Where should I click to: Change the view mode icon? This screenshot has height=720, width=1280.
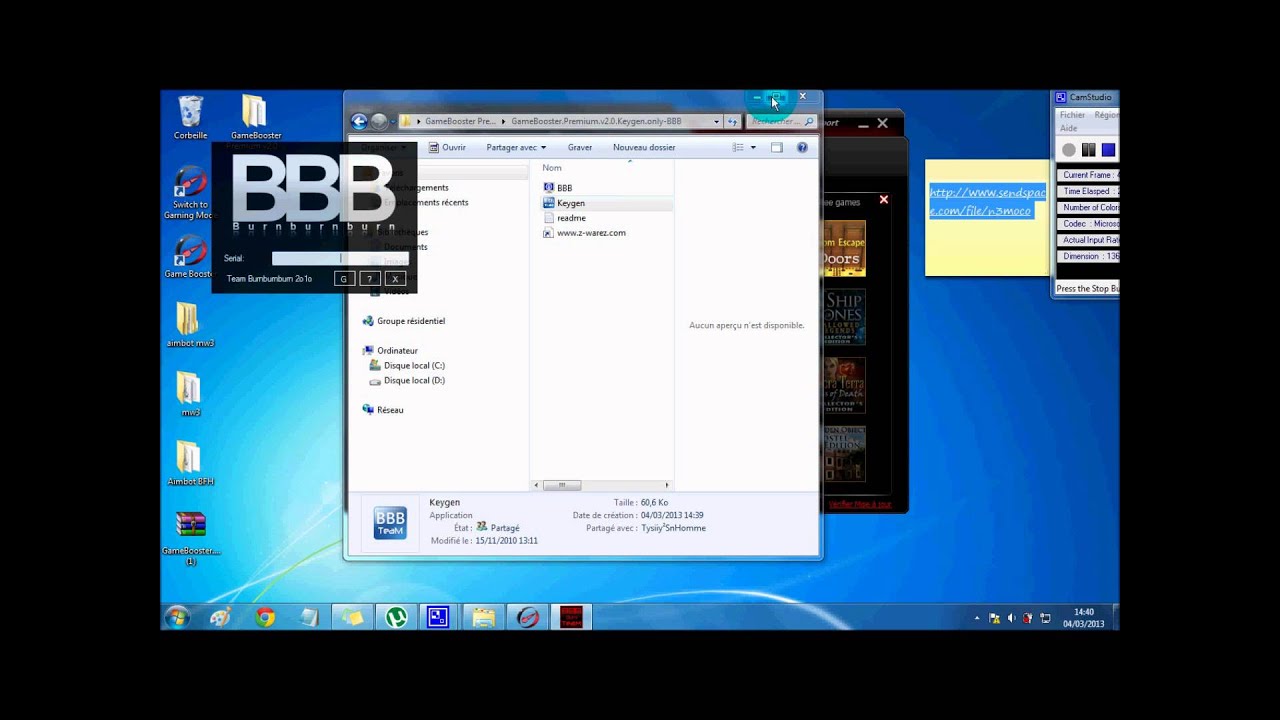[738, 147]
